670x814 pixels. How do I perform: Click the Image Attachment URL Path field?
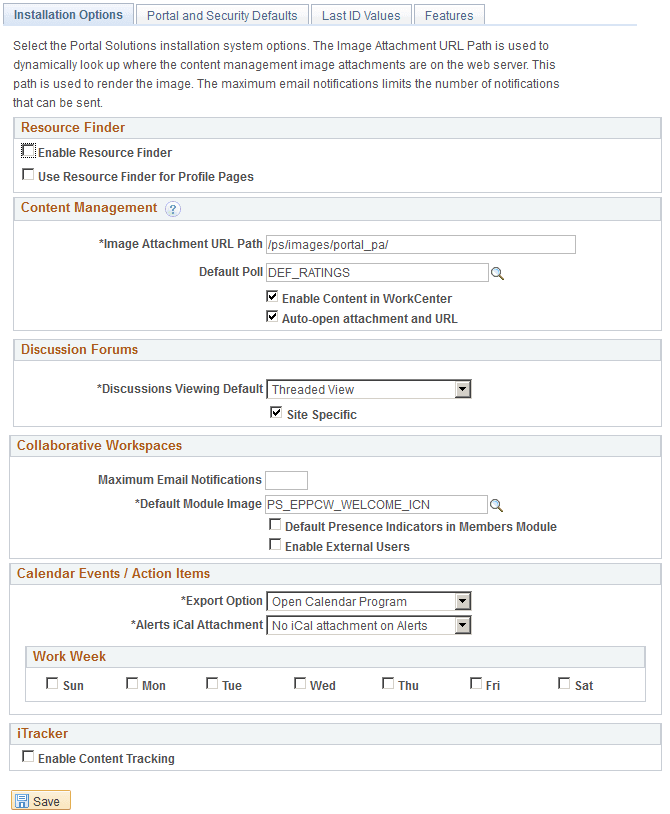420,244
